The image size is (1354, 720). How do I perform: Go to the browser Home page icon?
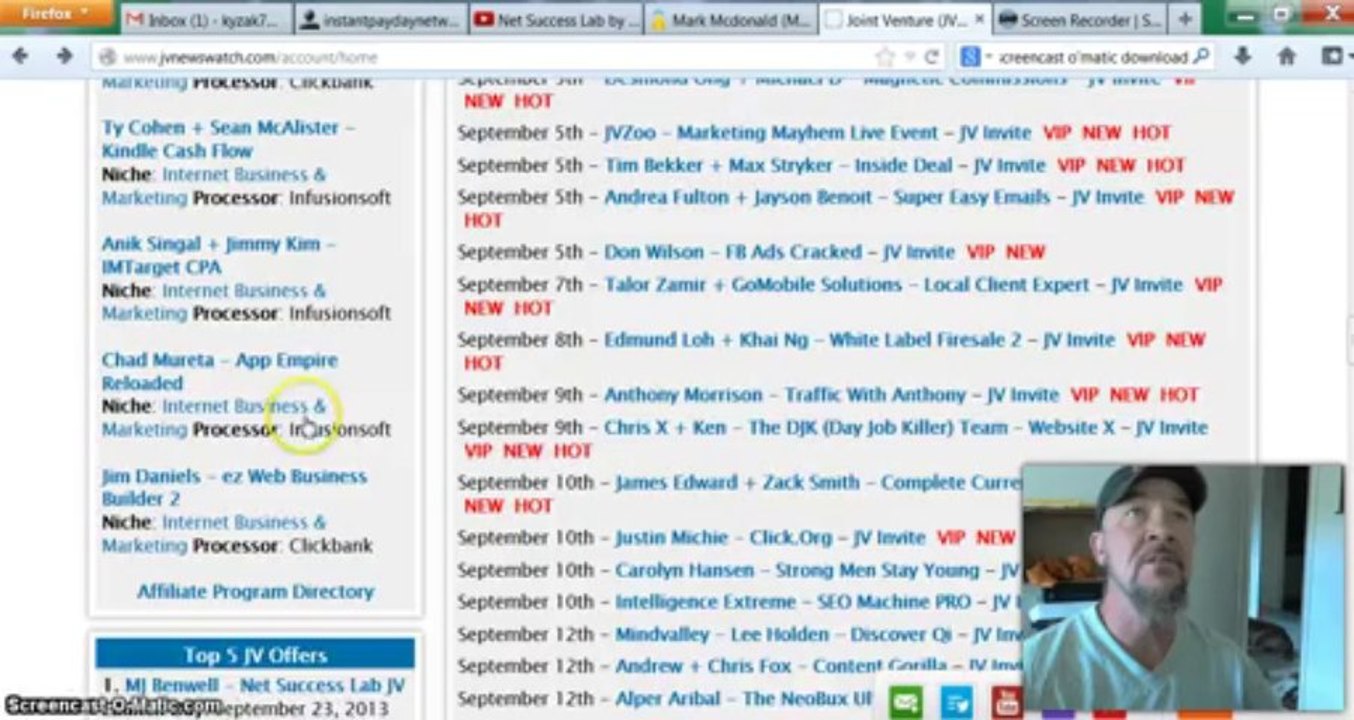pos(1287,57)
